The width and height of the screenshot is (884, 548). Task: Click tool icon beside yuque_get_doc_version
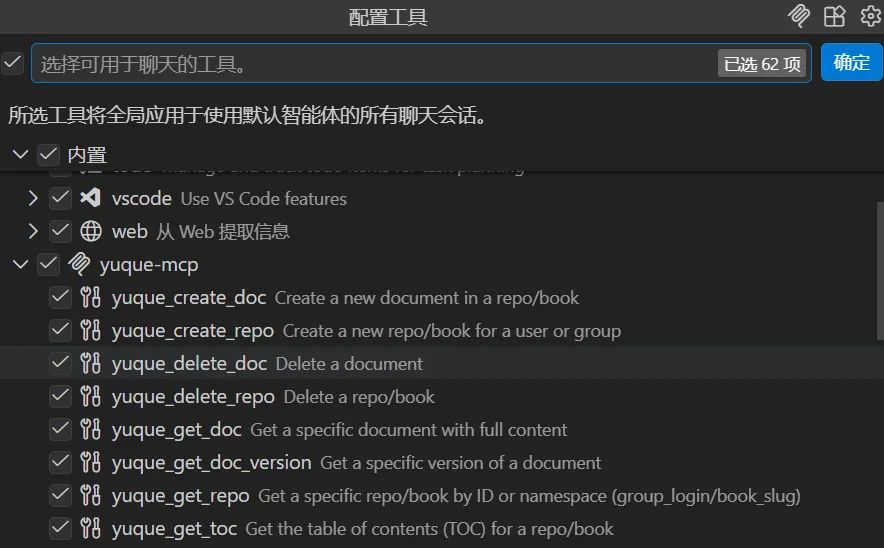90,462
